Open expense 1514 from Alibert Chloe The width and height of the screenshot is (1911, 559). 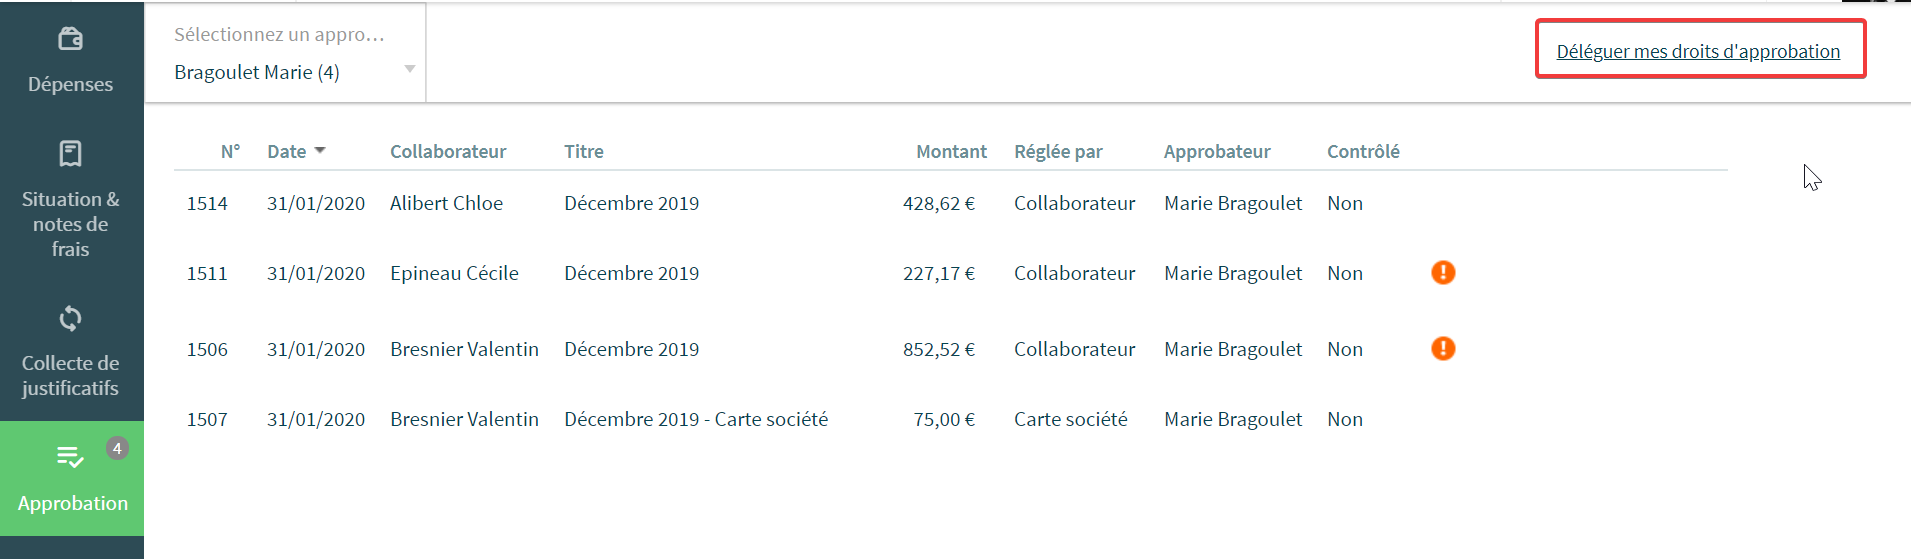(950, 203)
